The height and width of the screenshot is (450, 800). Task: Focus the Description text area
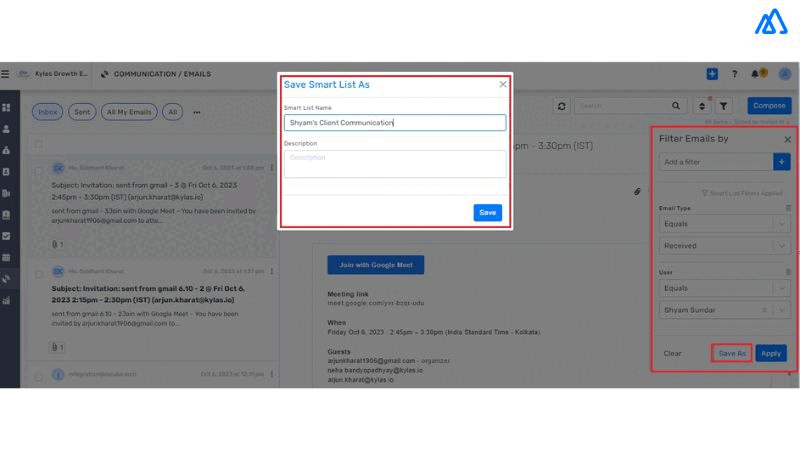coord(395,164)
